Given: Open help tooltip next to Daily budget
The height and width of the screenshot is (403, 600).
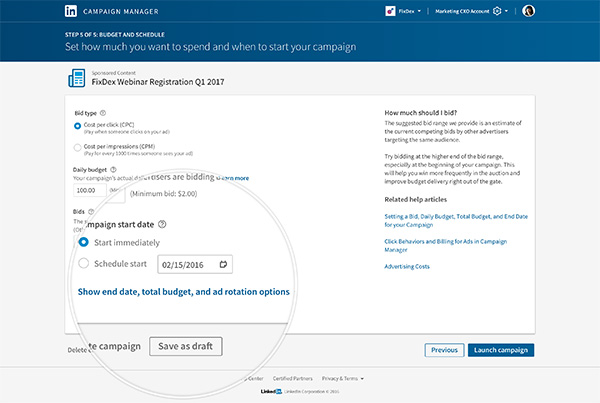Looking at the screenshot, I should pyautogui.click(x=113, y=170).
